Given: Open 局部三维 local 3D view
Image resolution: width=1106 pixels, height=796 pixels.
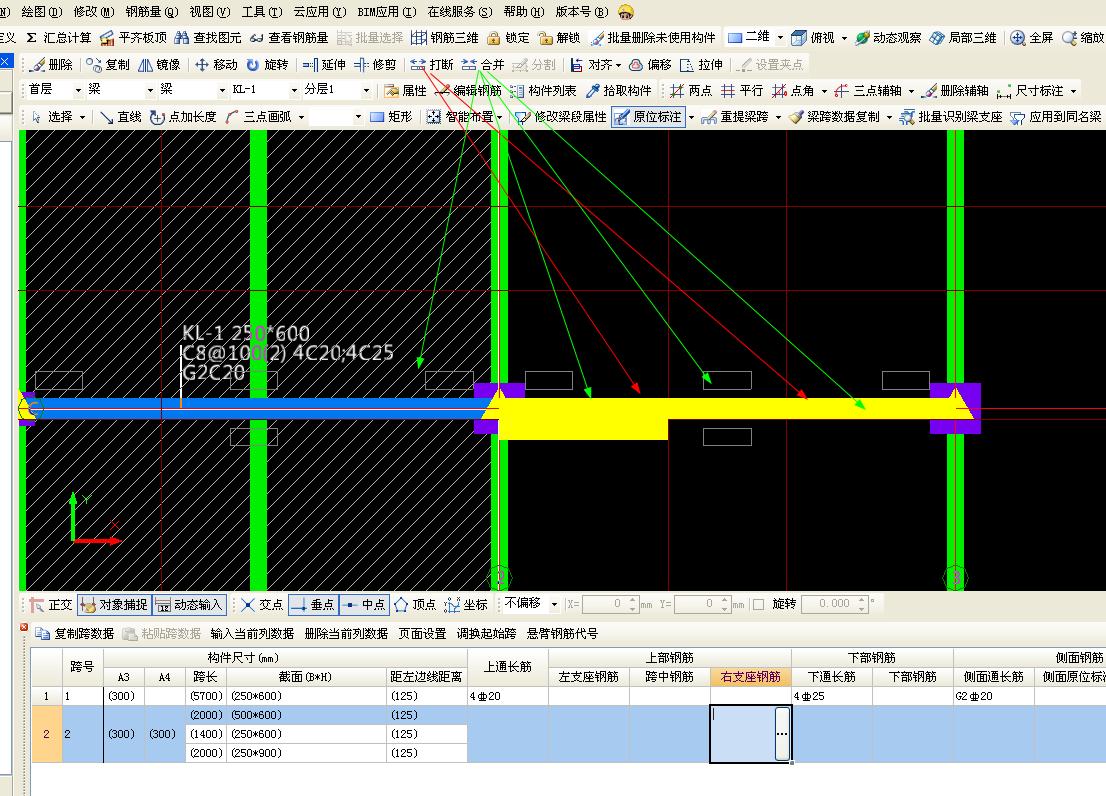Looking at the screenshot, I should [x=964, y=38].
